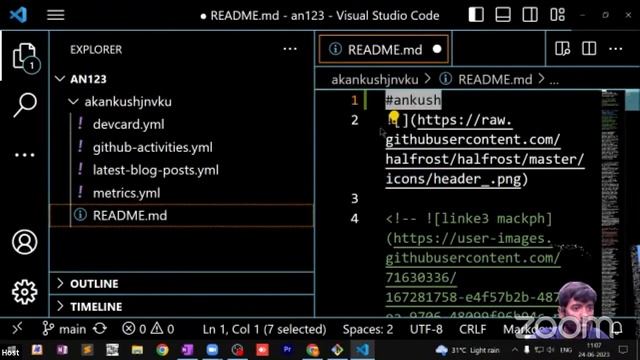Open Chrome from the taskbar

pos(162,350)
